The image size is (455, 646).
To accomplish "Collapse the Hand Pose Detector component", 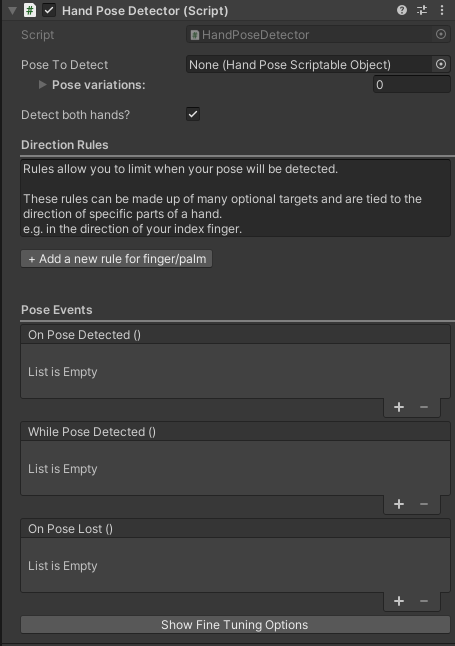I will [12, 10].
